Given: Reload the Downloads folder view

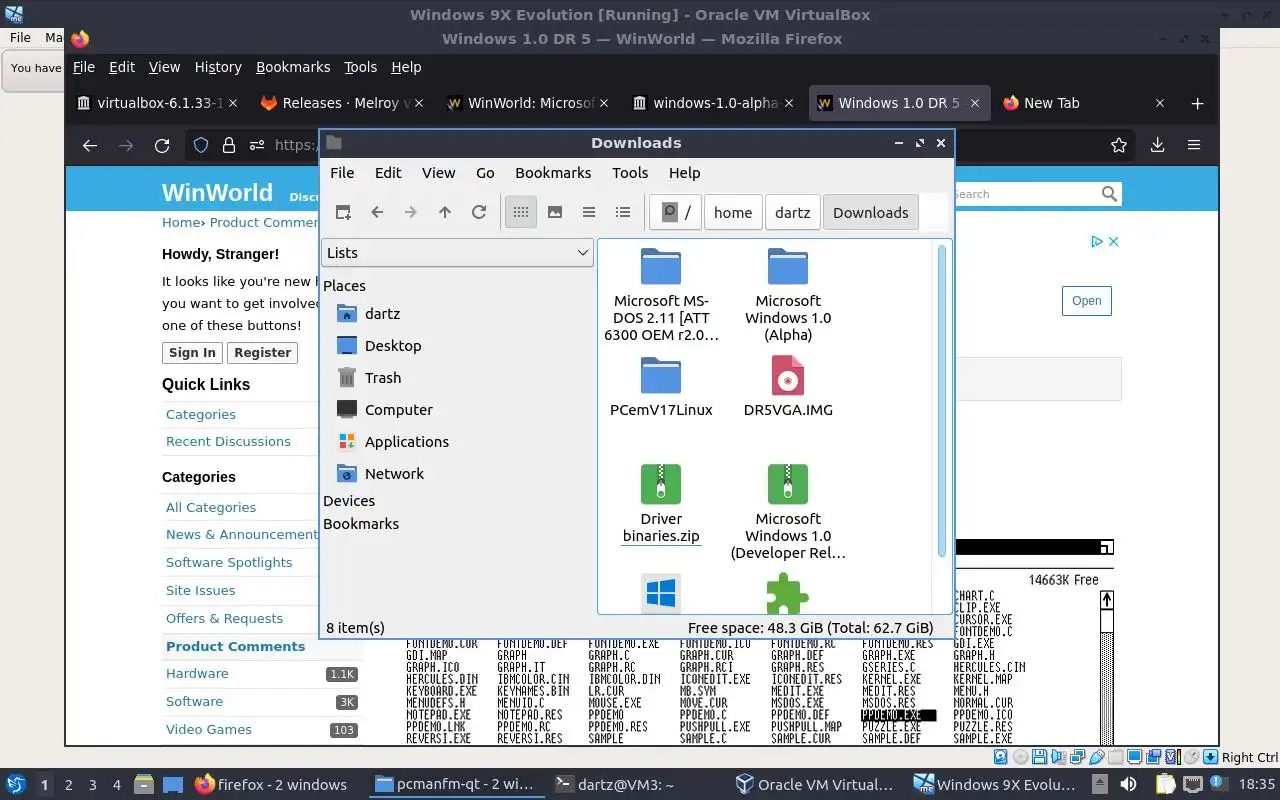Looking at the screenshot, I should pos(479,212).
